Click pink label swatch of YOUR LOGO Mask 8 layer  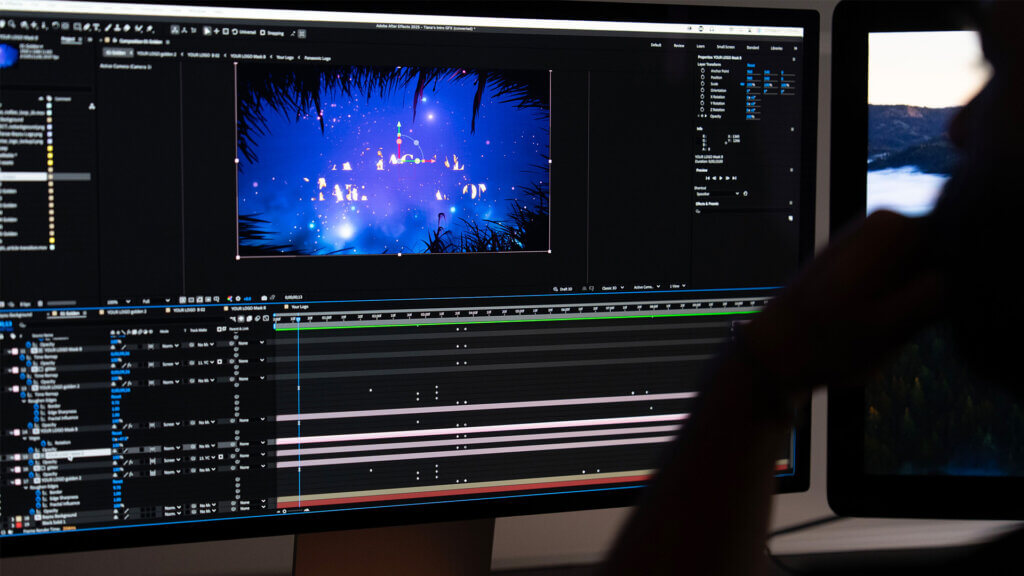click(15, 351)
